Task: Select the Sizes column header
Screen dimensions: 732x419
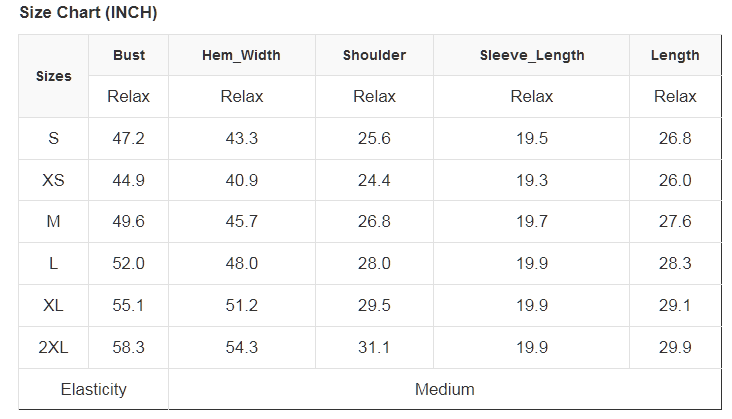Action: point(53,76)
